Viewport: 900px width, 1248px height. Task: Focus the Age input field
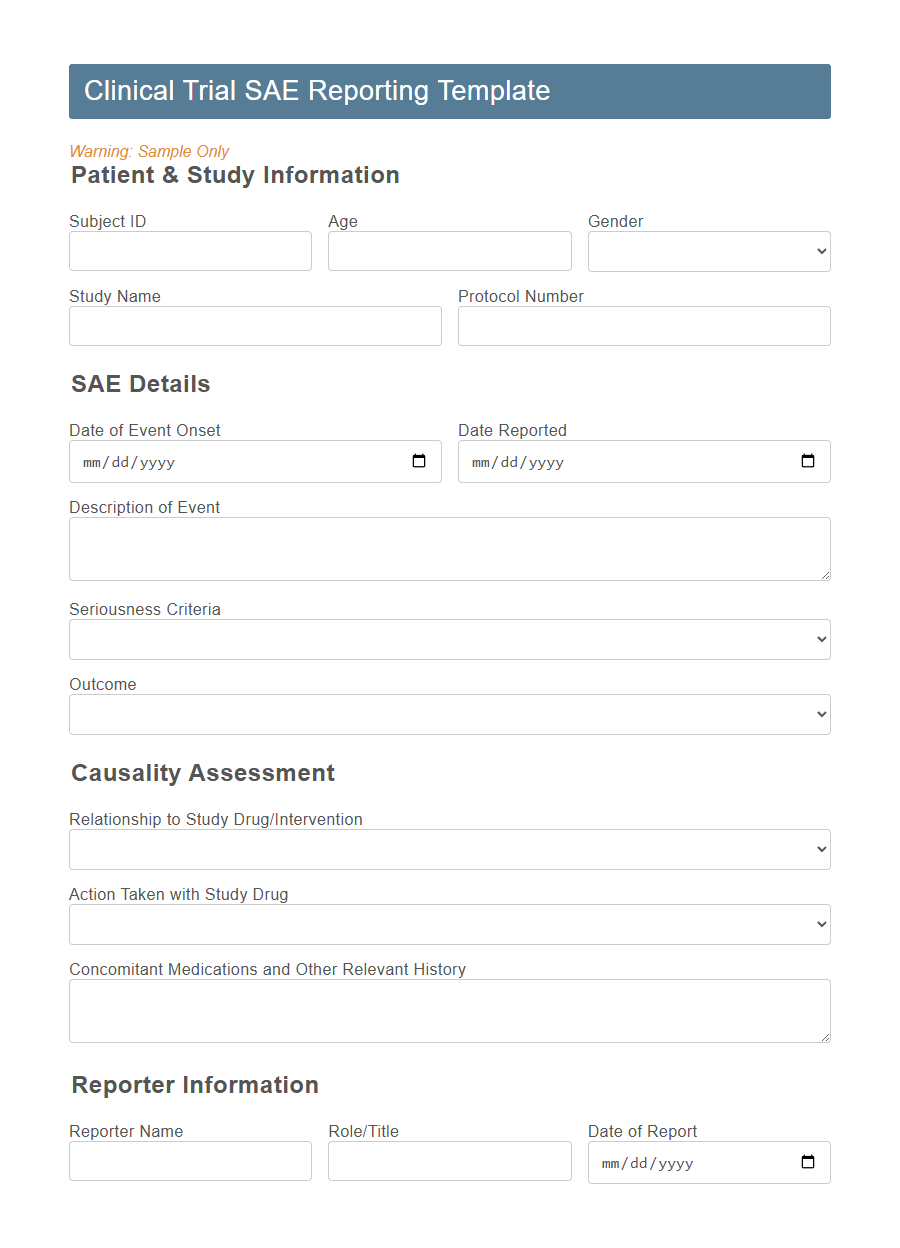pyautogui.click(x=449, y=251)
